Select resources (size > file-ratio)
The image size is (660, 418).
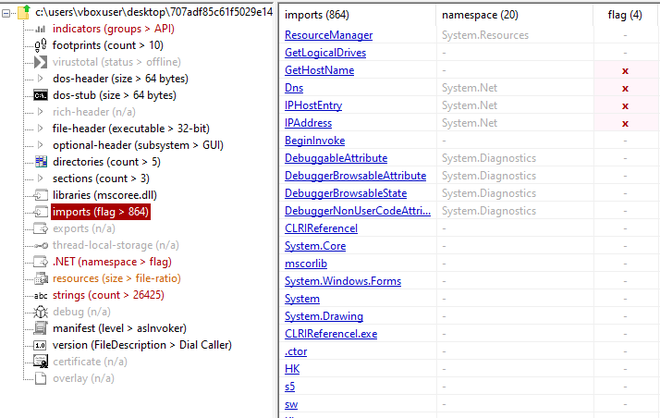pos(117,279)
